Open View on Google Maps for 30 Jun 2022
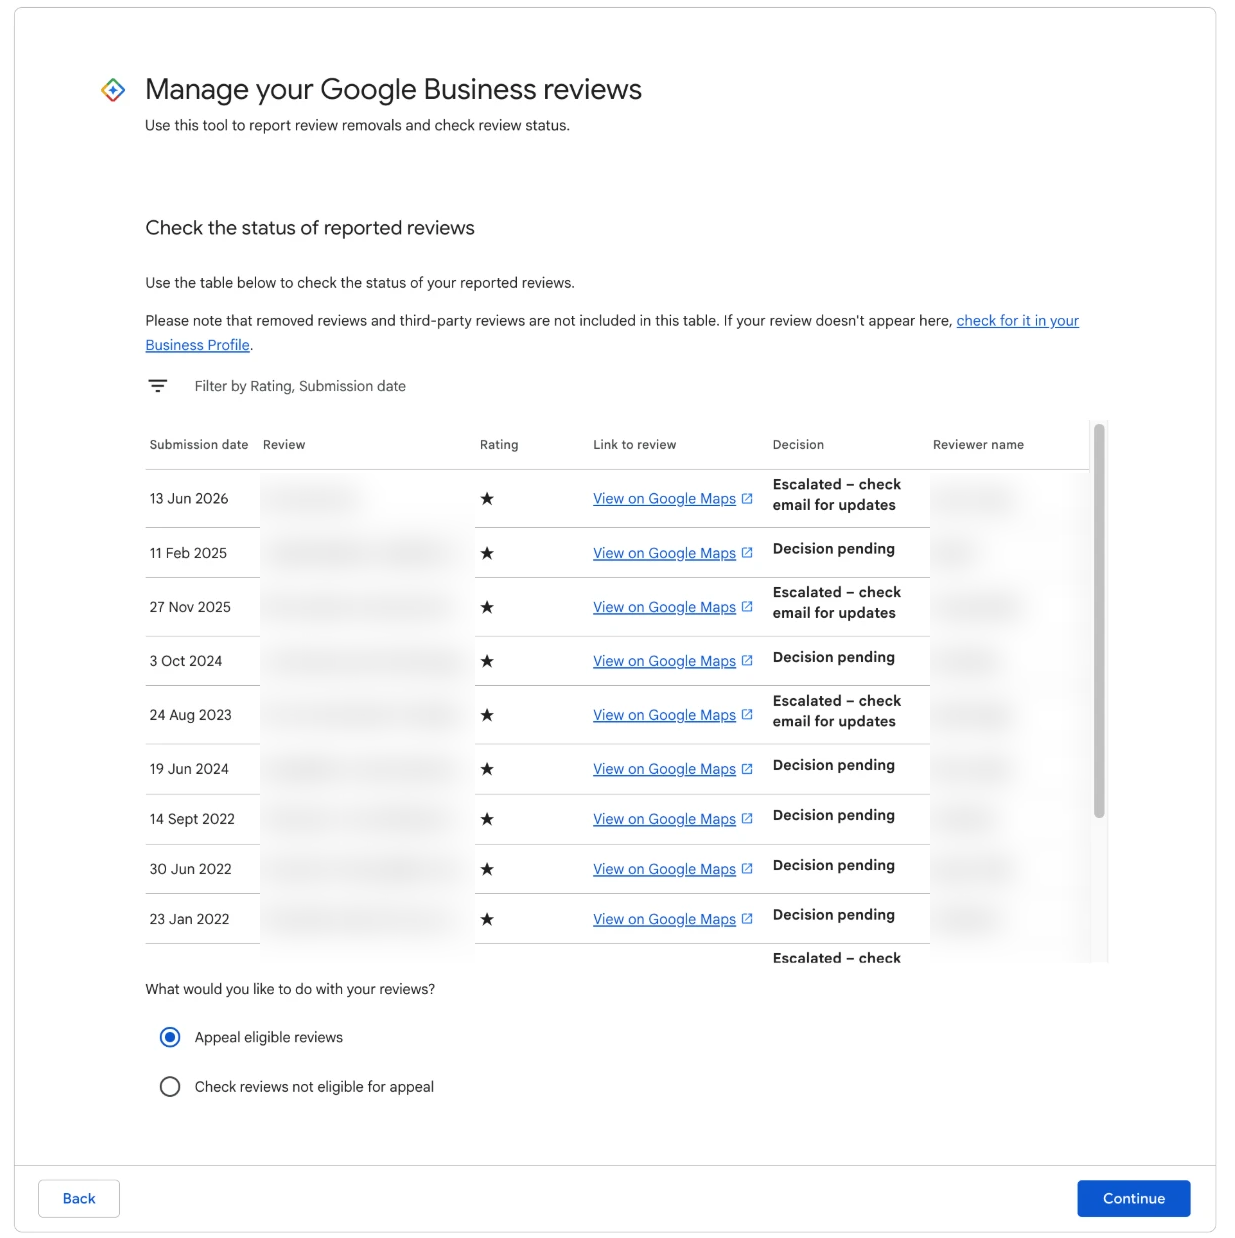1235x1238 pixels. [664, 869]
